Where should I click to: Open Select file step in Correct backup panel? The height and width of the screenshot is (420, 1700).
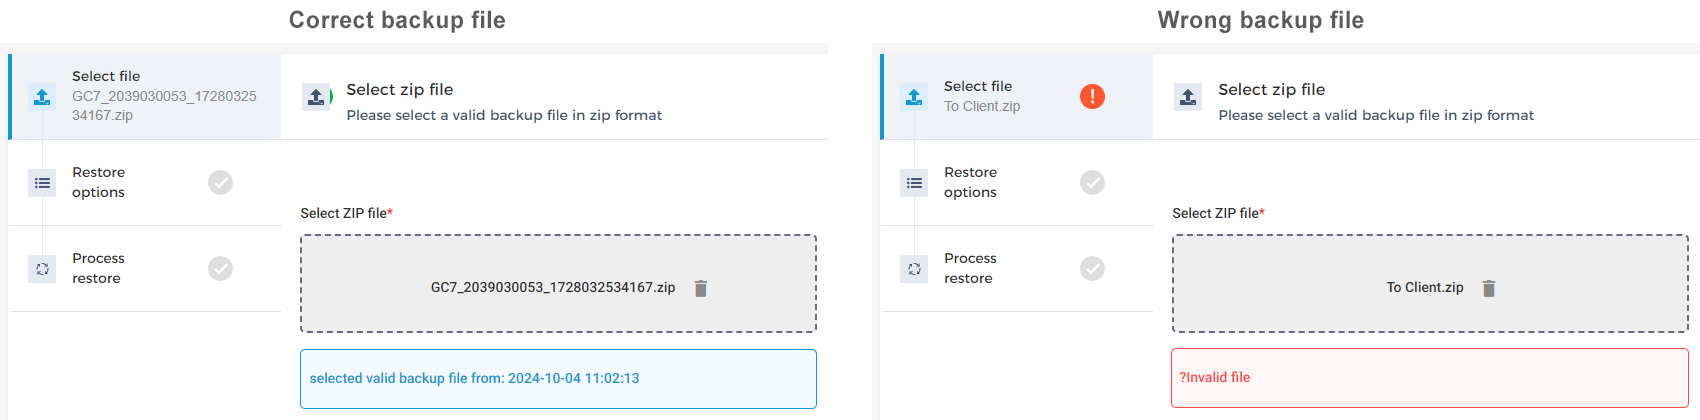(x=146, y=96)
